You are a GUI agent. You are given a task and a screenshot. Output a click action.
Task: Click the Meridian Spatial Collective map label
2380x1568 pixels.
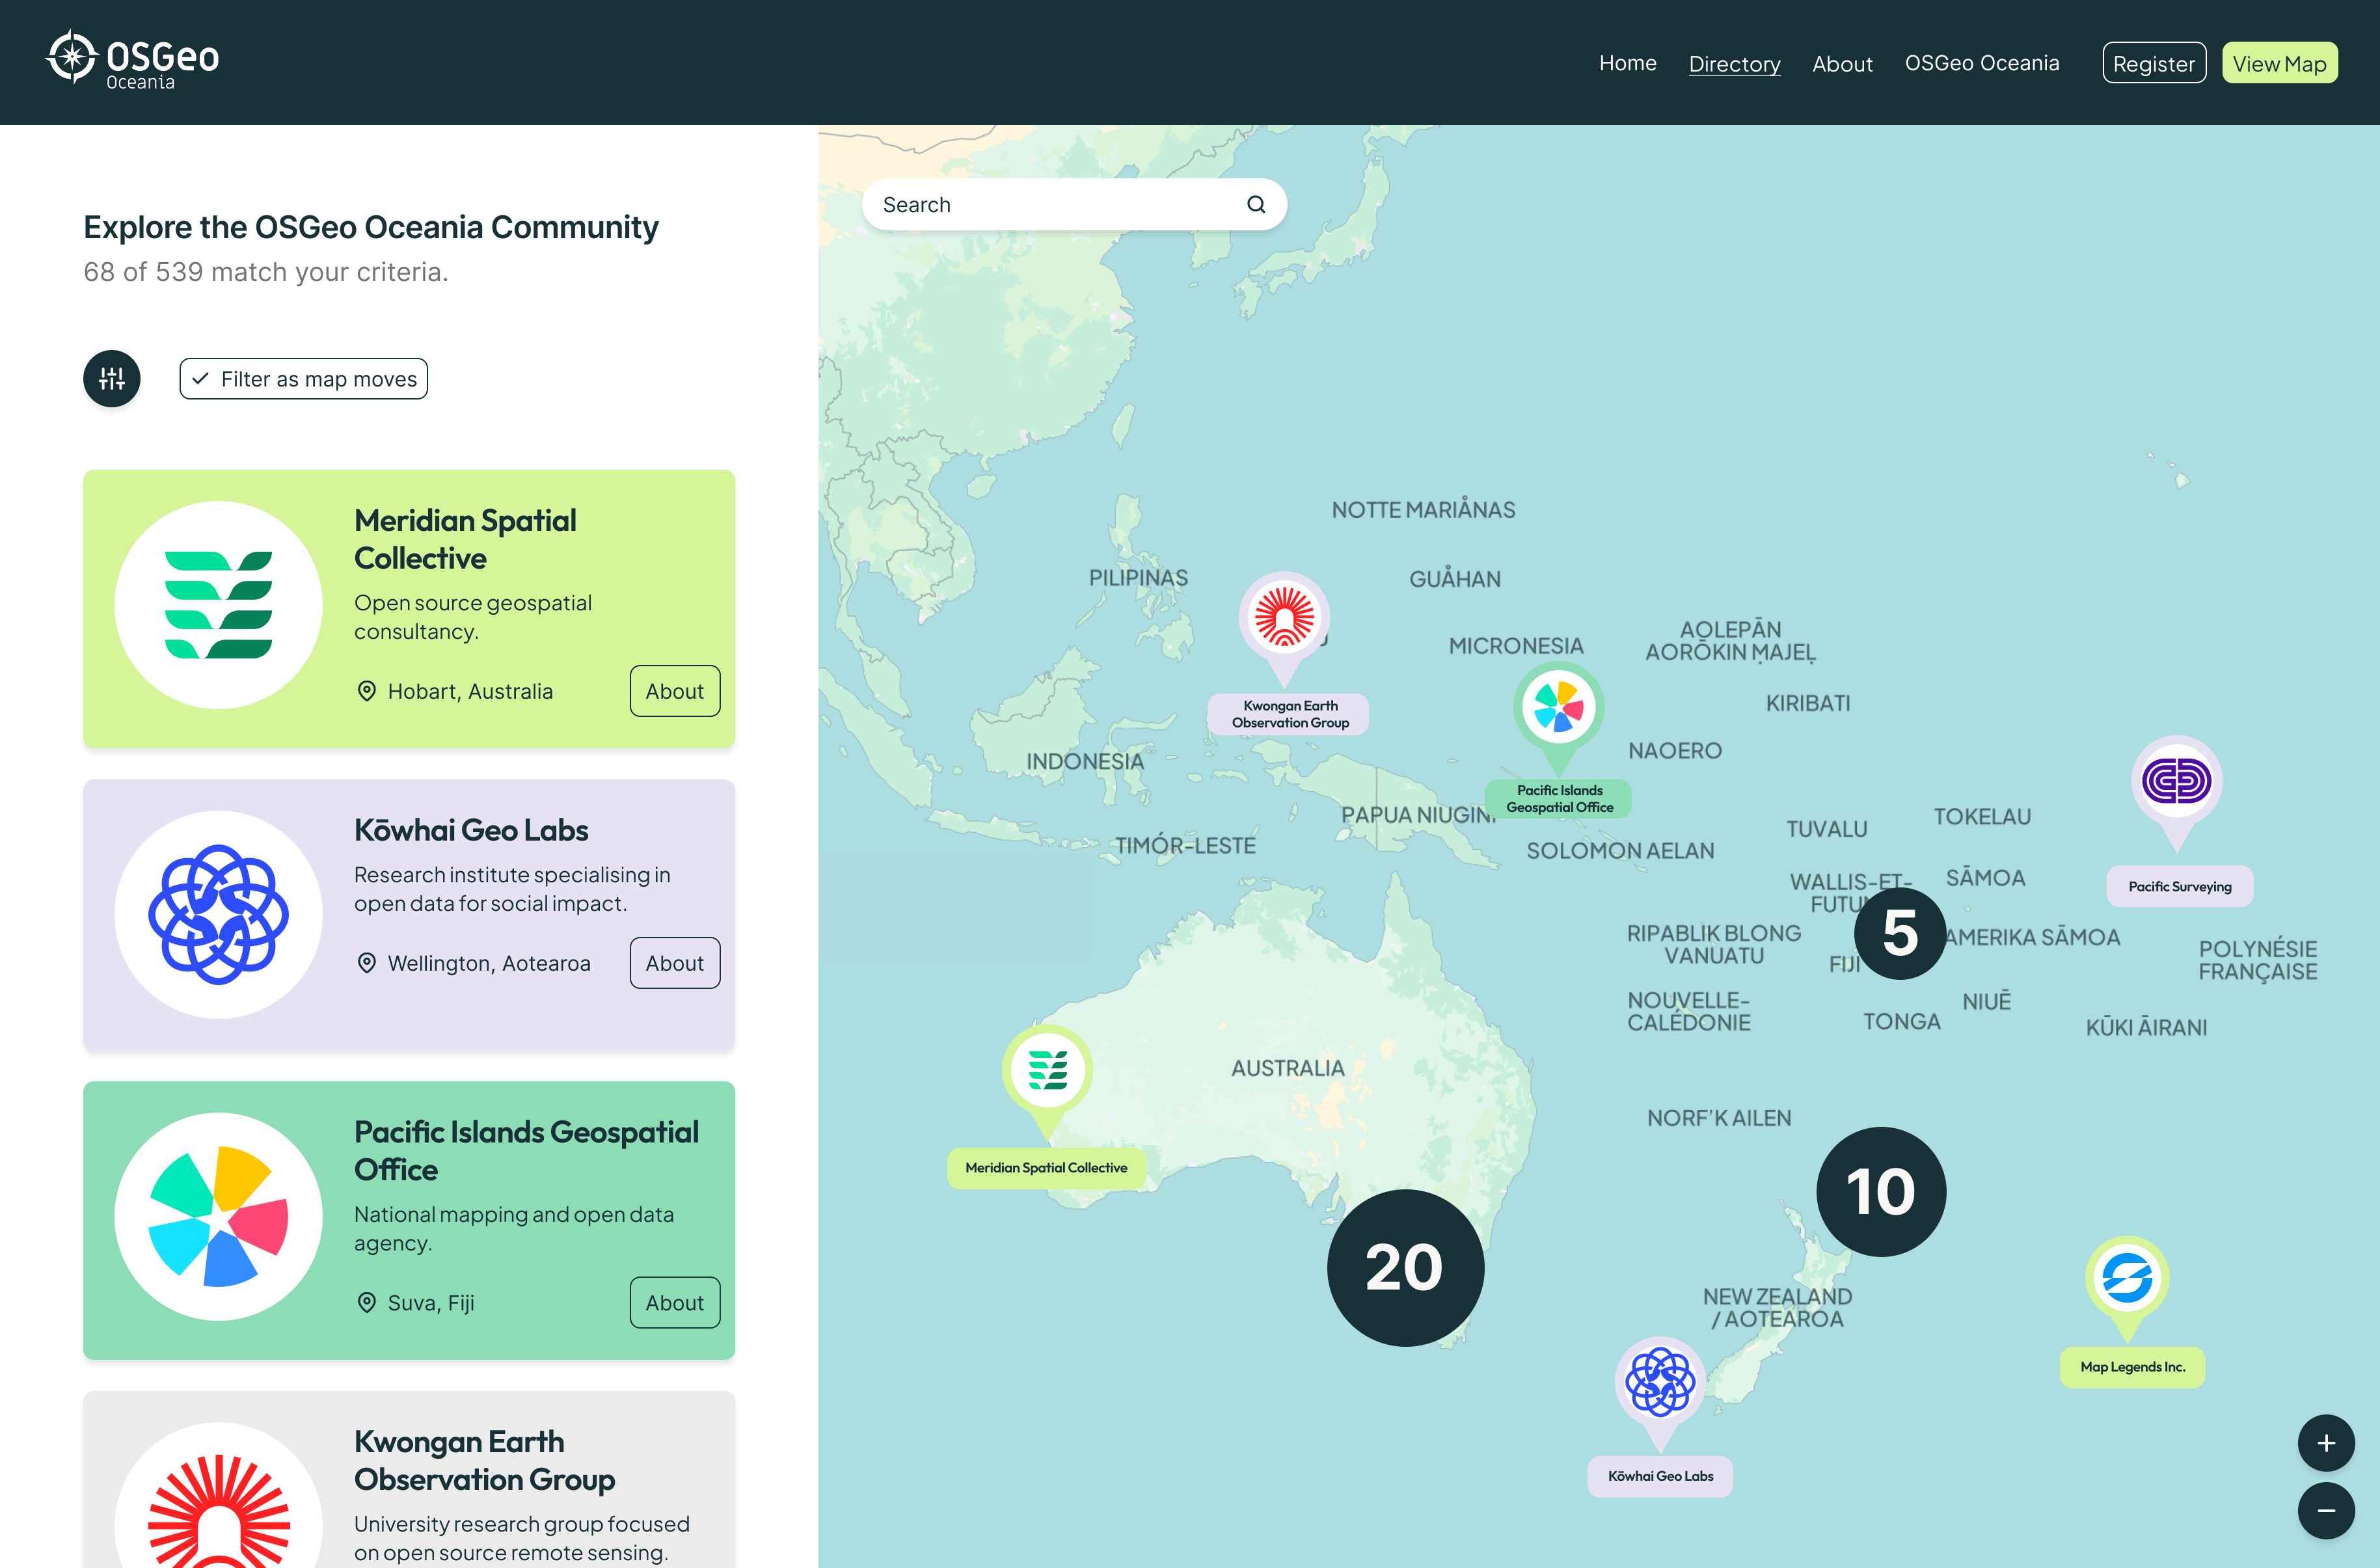[1046, 1168]
